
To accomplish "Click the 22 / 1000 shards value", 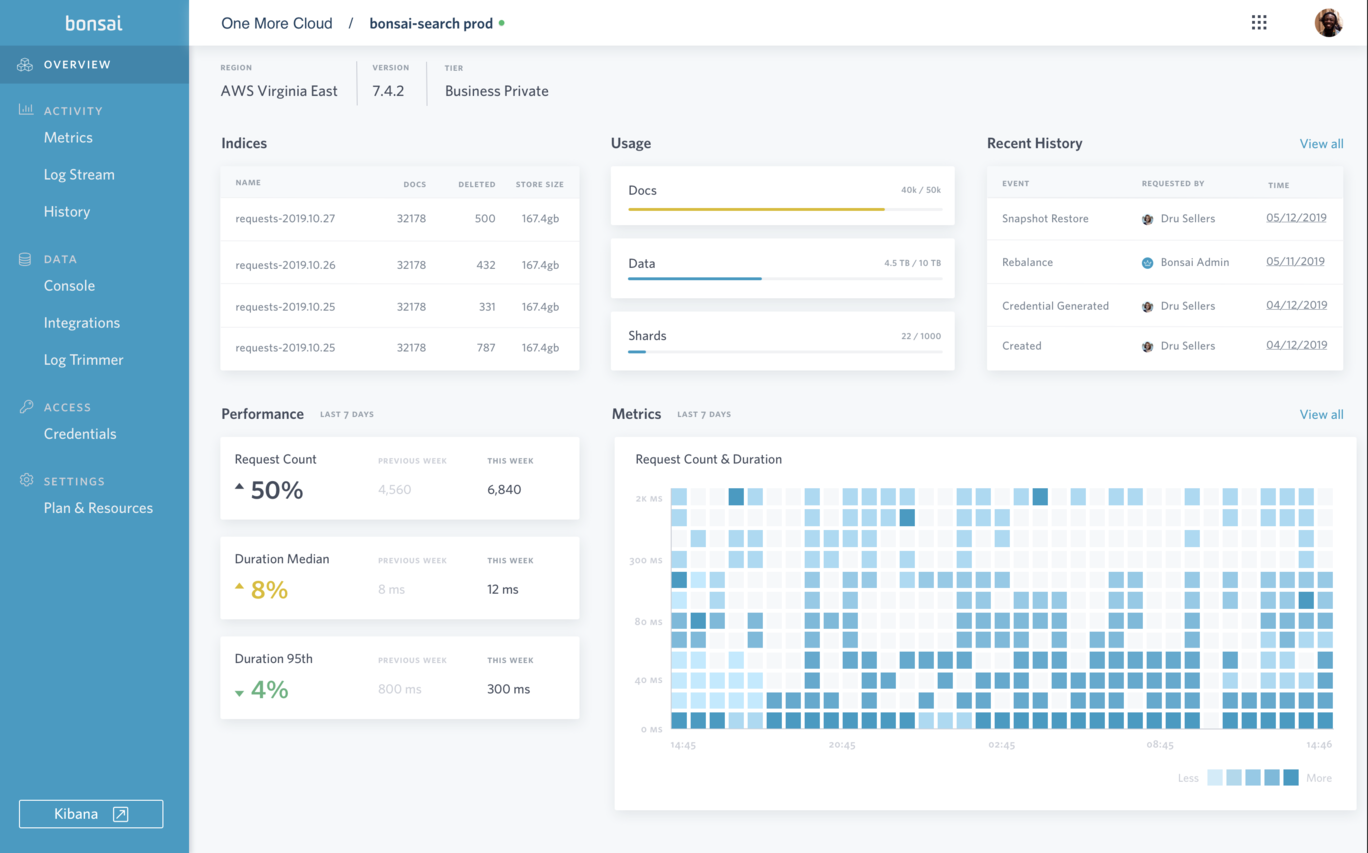I will pos(921,337).
